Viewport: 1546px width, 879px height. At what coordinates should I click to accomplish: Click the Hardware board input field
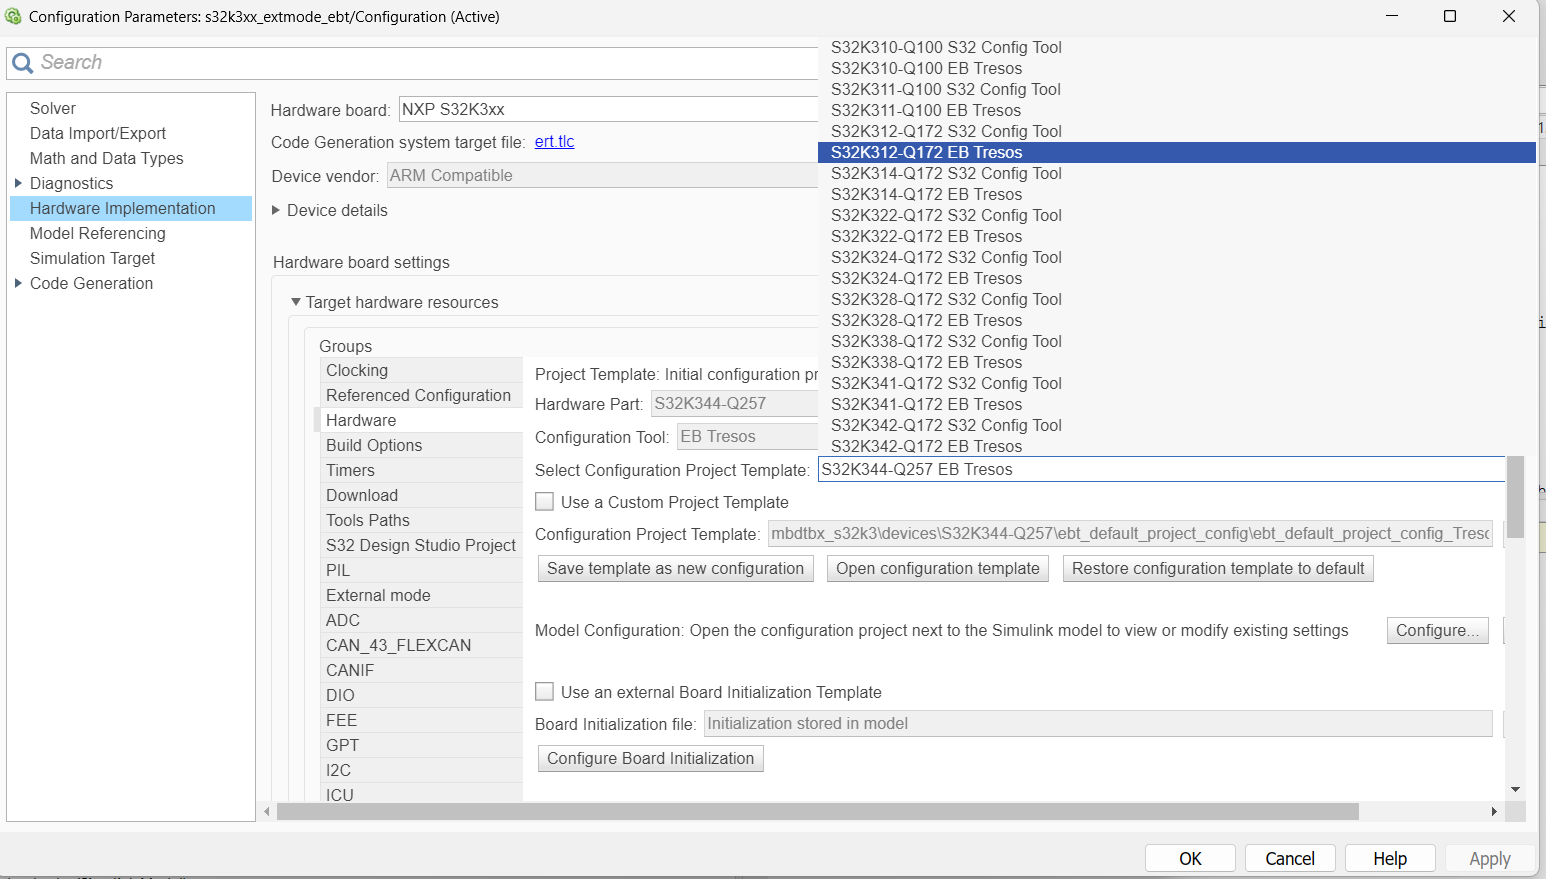click(607, 109)
